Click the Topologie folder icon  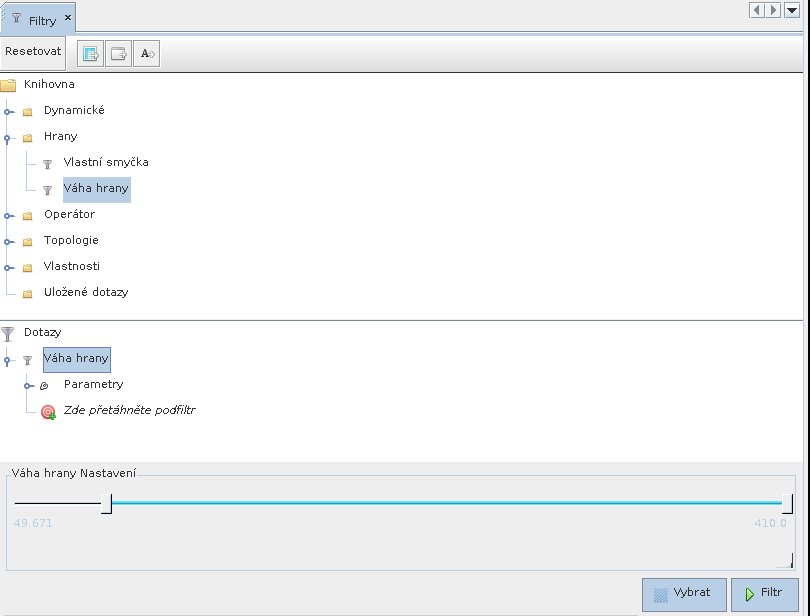(x=27, y=242)
